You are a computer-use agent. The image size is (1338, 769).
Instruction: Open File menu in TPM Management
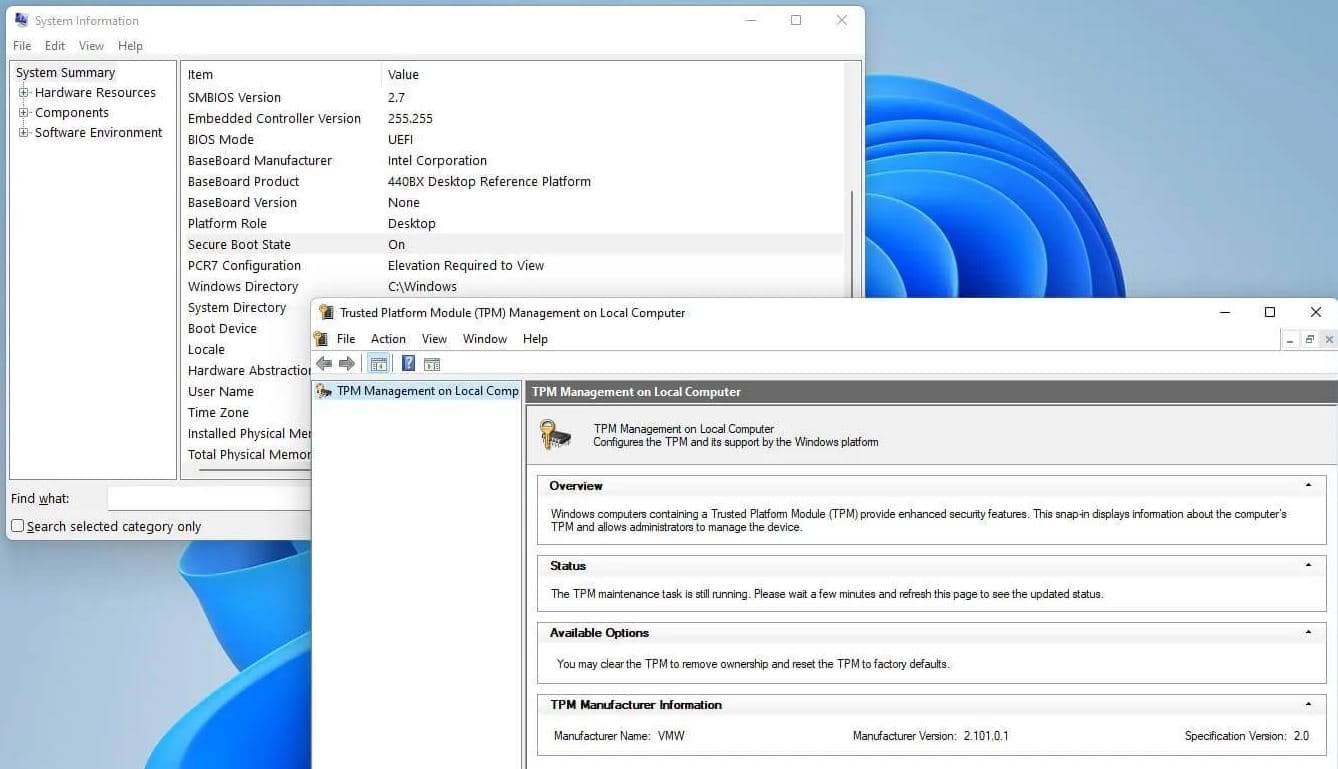tap(346, 339)
